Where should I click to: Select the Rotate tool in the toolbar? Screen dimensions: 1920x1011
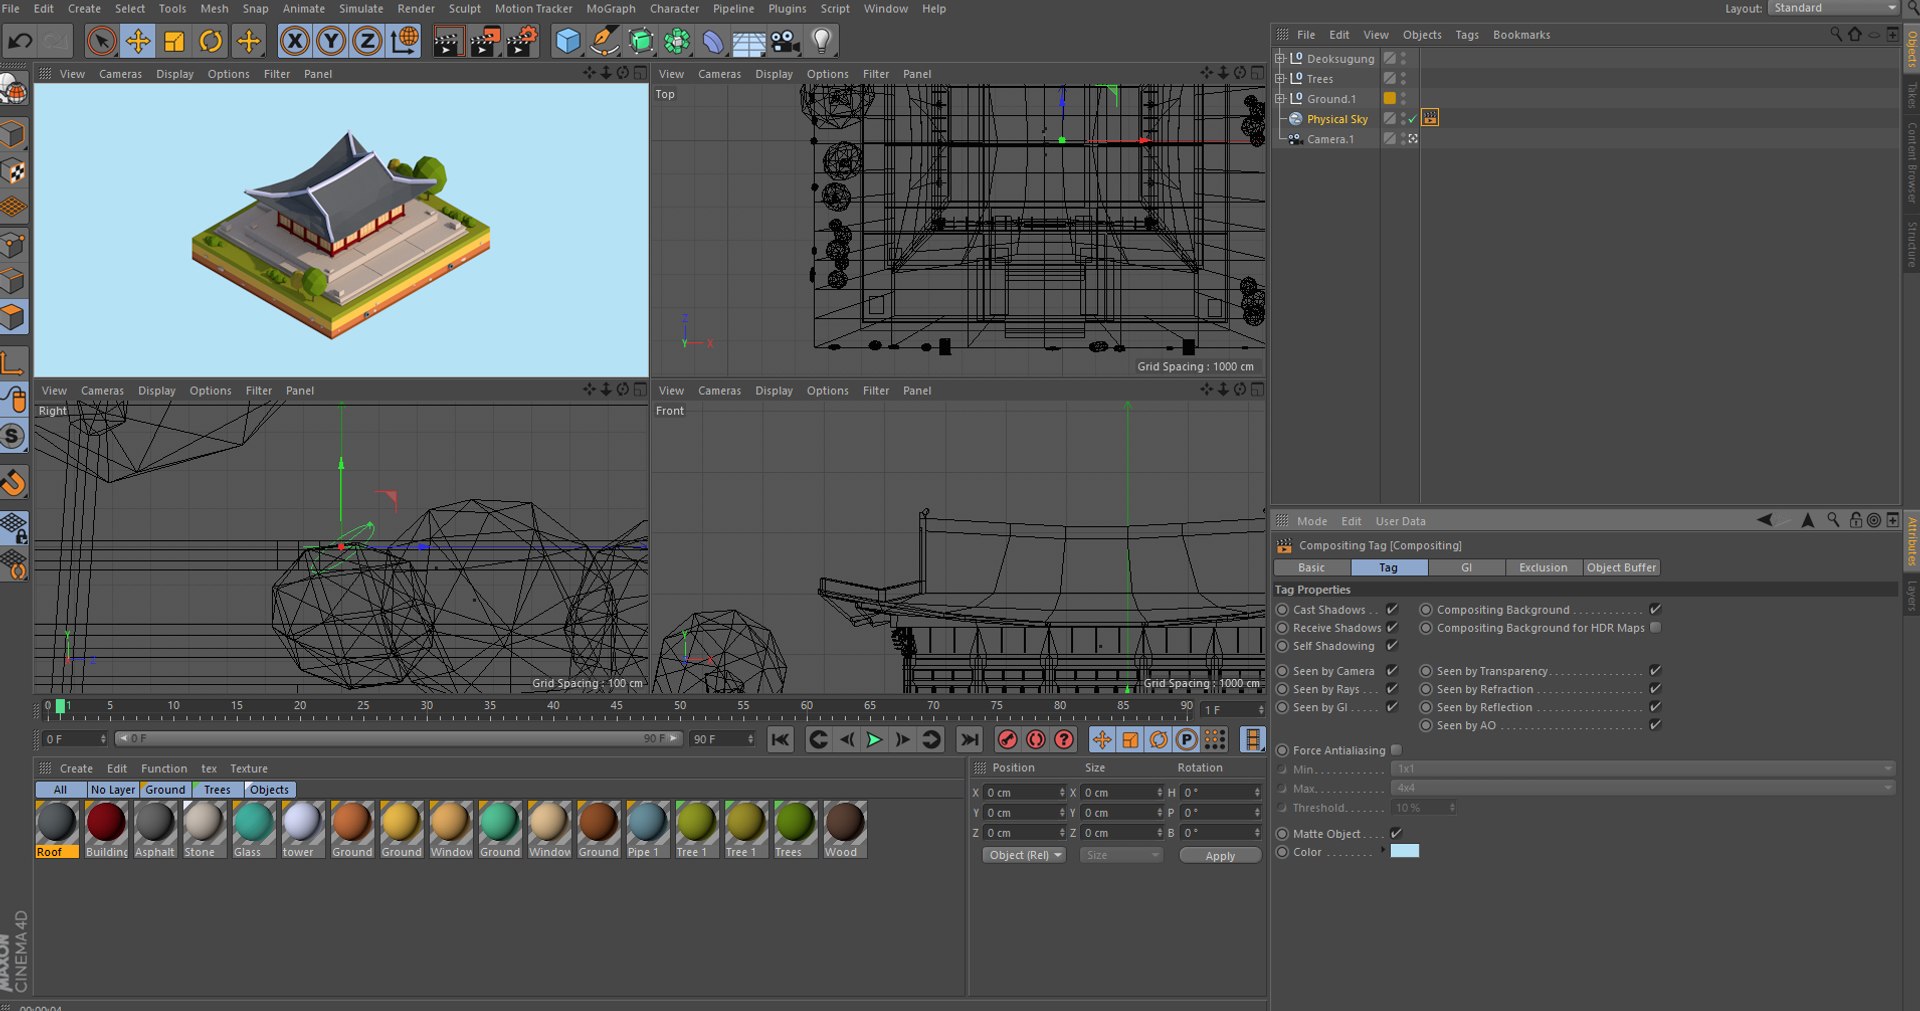(x=211, y=41)
